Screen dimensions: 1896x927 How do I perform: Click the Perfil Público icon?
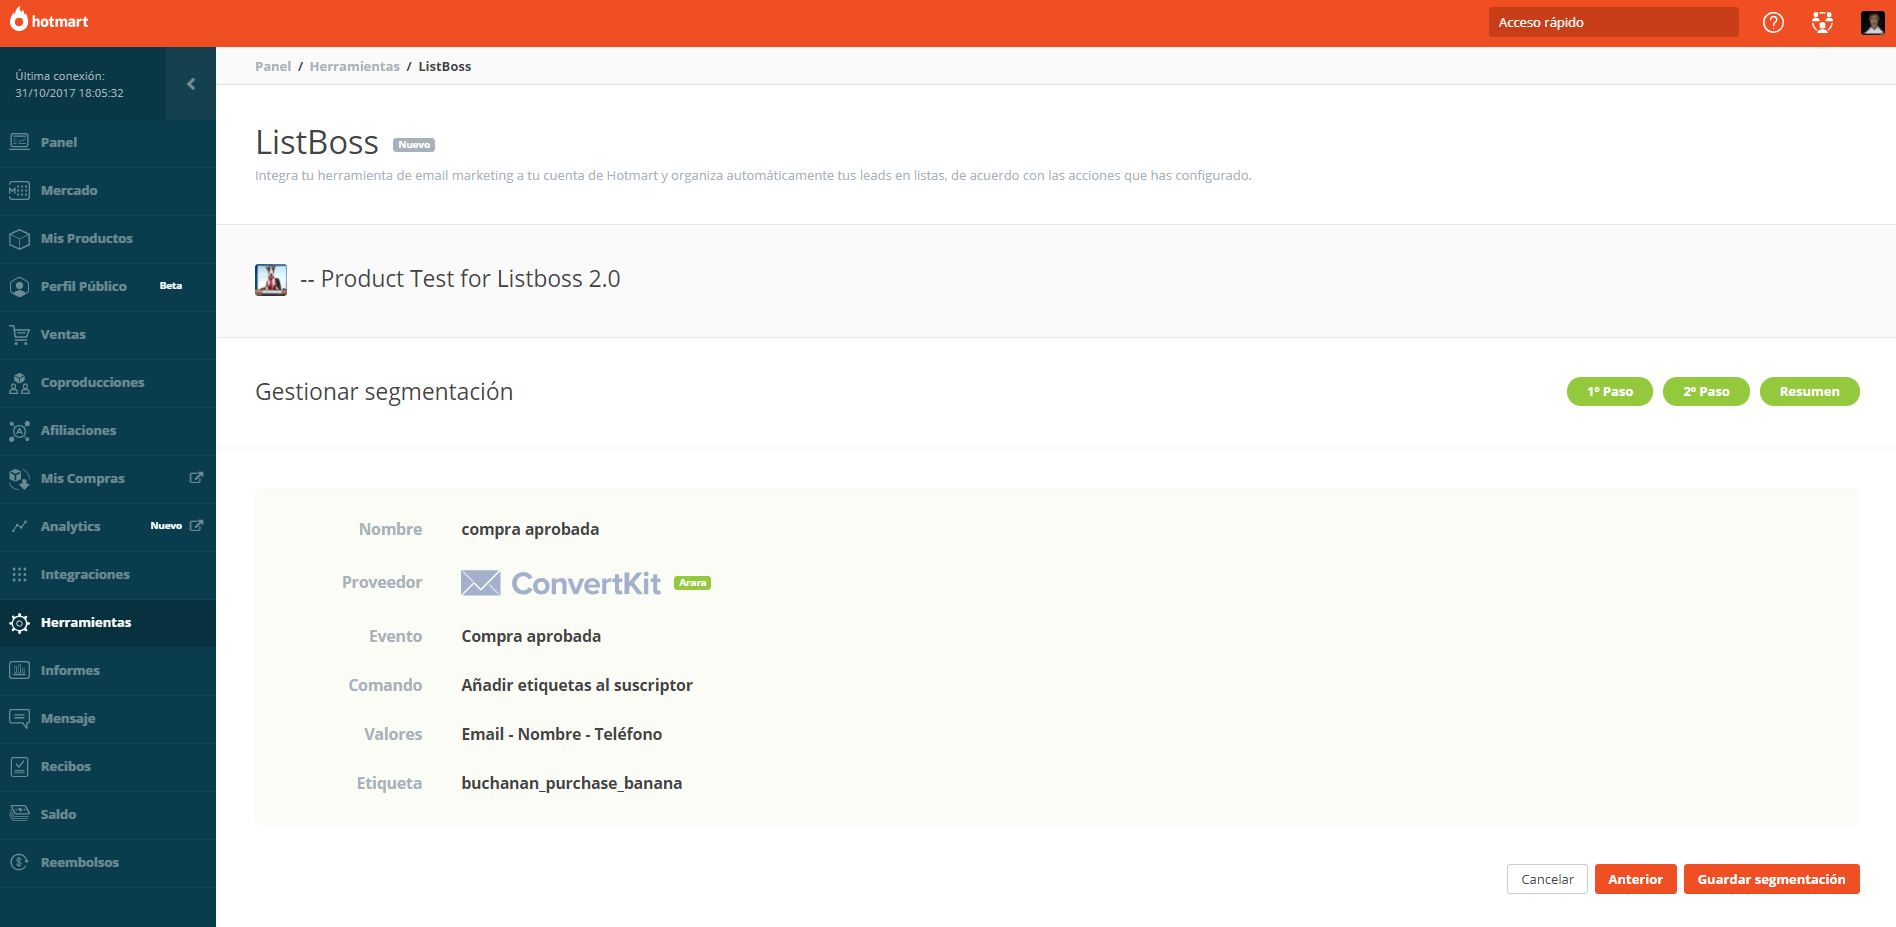pos(19,286)
